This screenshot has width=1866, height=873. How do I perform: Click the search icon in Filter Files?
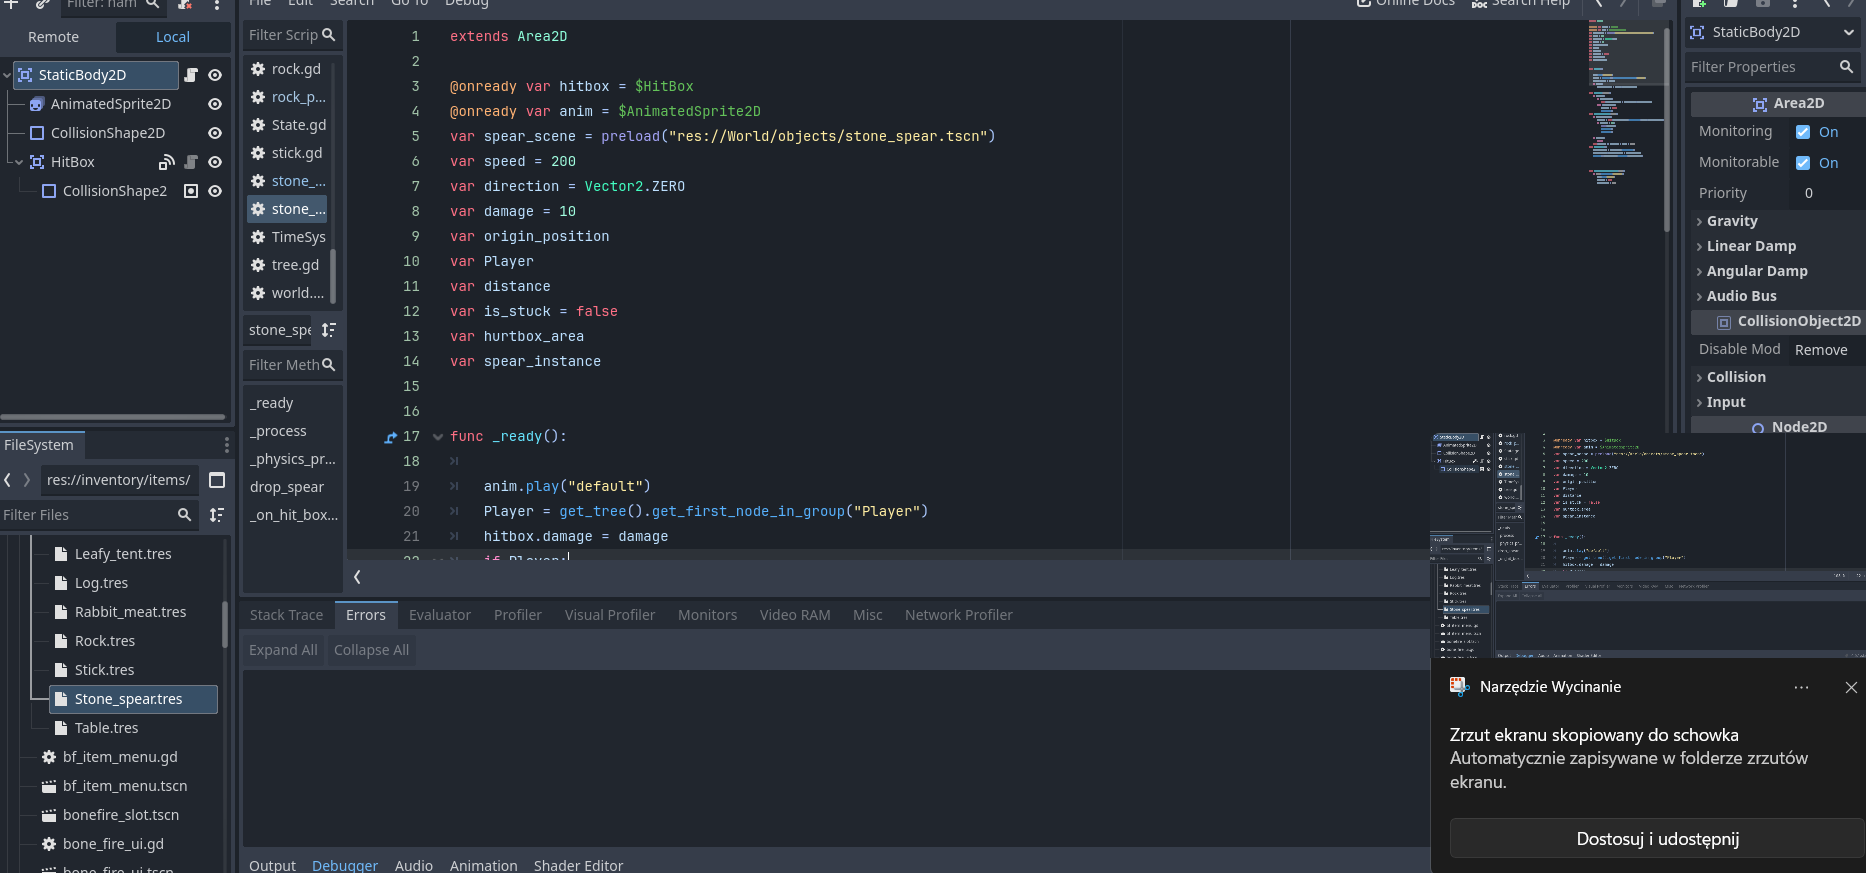184,515
